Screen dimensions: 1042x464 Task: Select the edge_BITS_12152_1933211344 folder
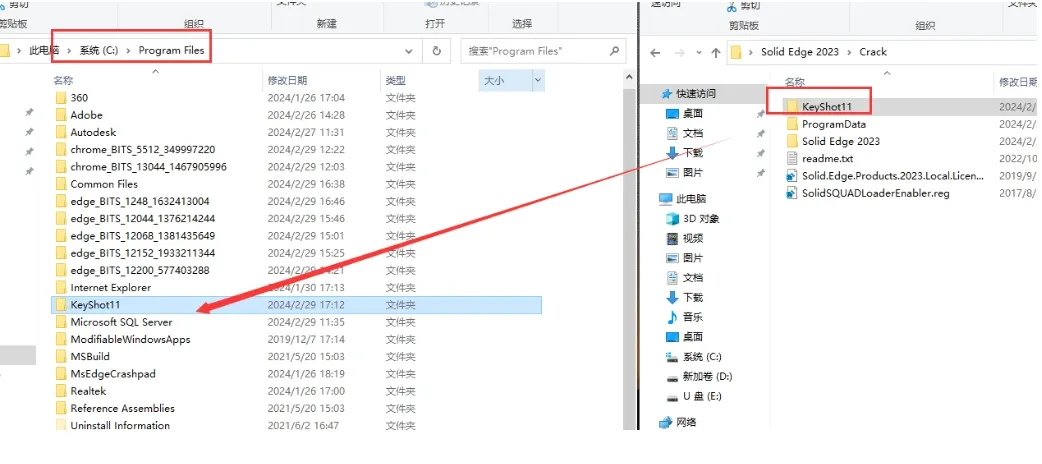pos(298,253)
